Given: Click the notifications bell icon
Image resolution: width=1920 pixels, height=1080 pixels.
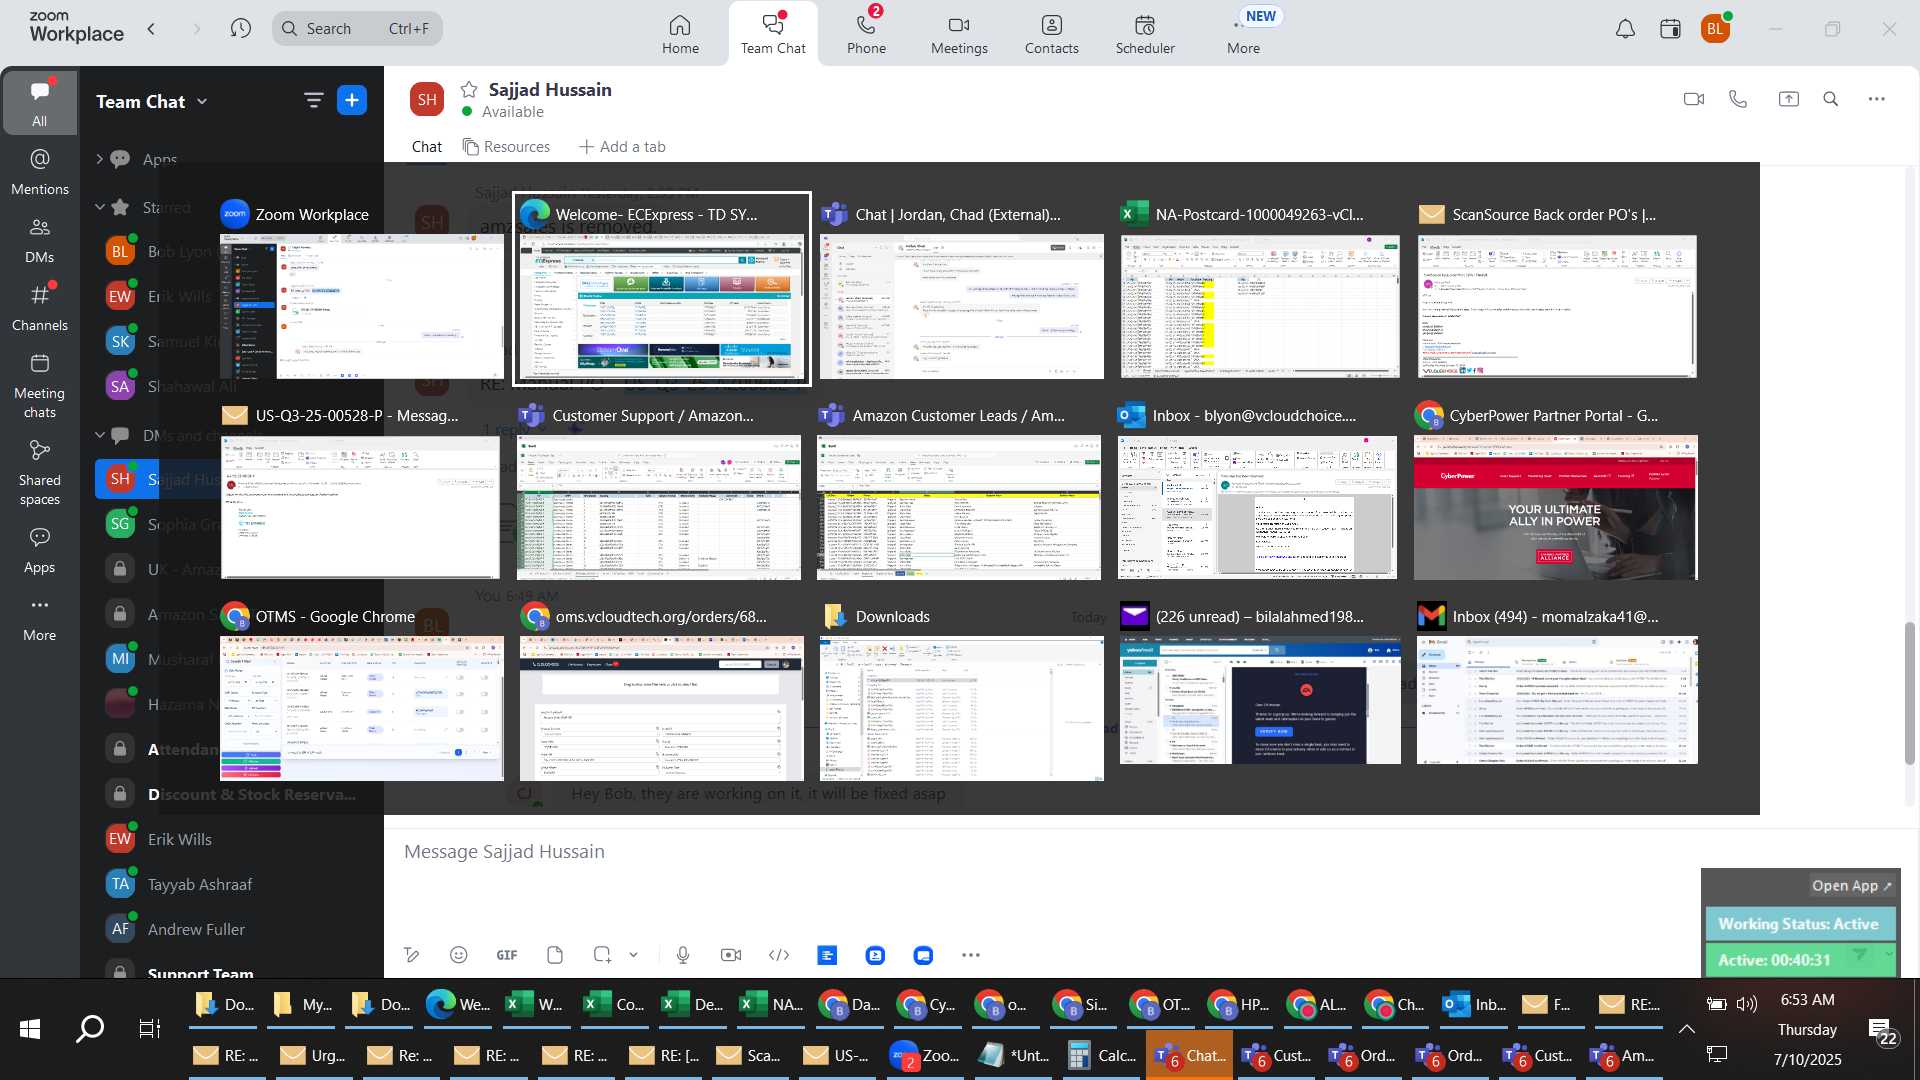Looking at the screenshot, I should [x=1625, y=29].
